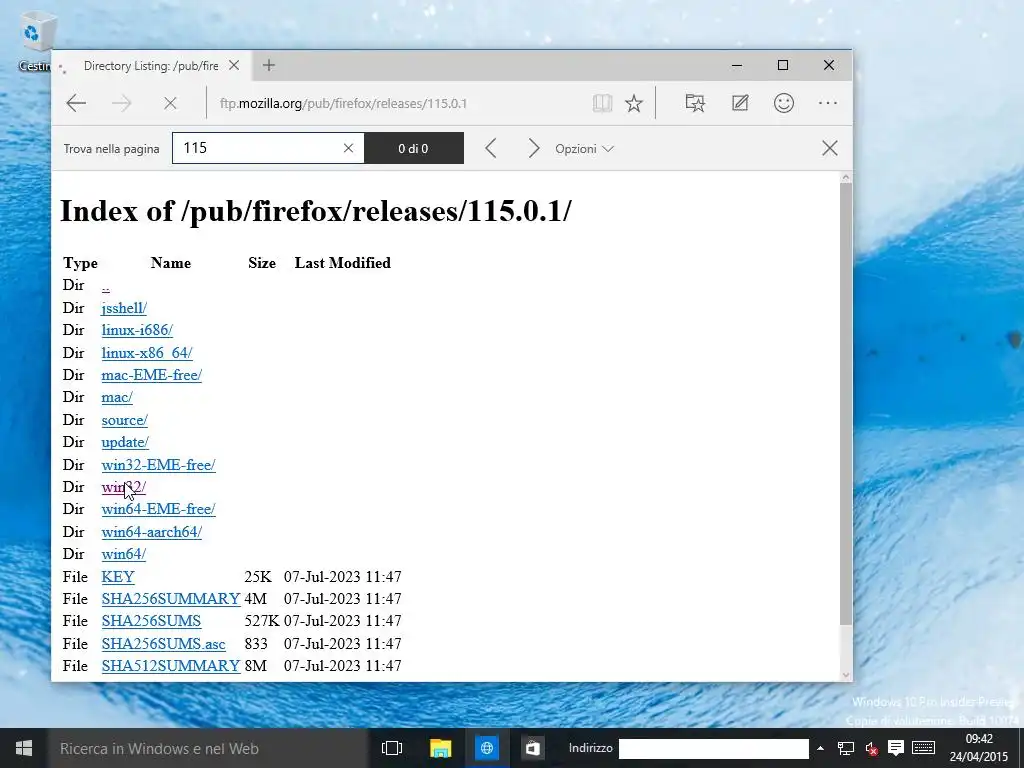Open the SHA256SUMS file link
Screen dimensions: 1024x768
coord(151,621)
